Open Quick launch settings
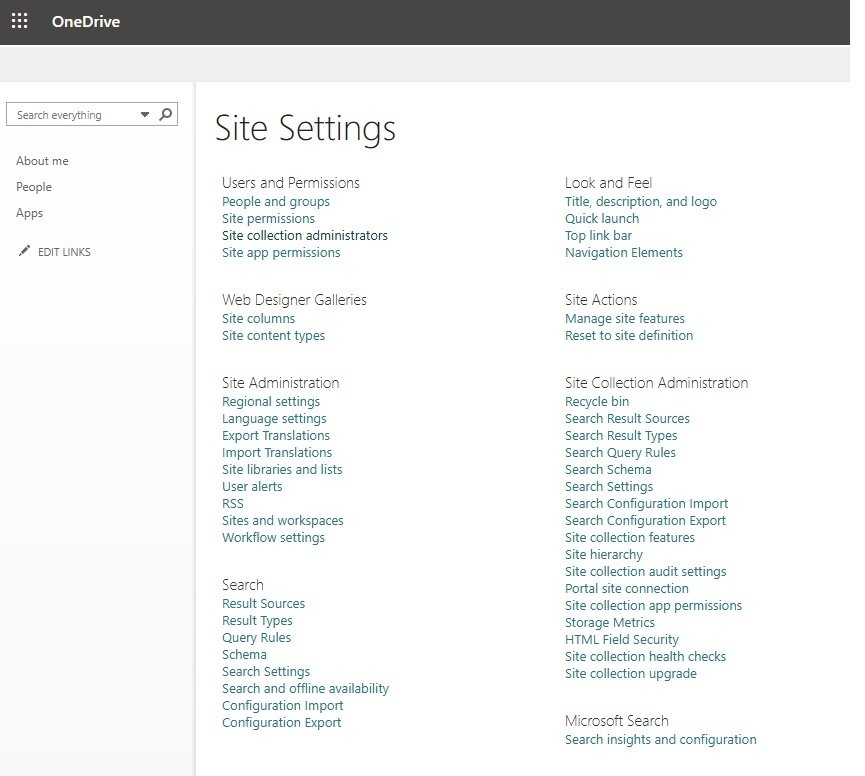The height and width of the screenshot is (776, 865). (602, 218)
